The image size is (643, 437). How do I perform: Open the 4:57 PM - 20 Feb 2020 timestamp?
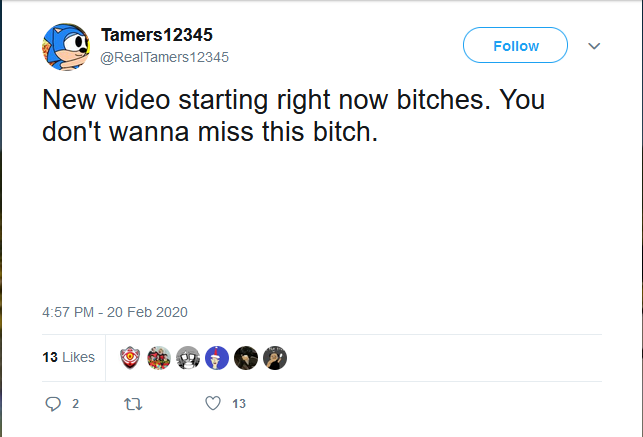[x=115, y=312]
